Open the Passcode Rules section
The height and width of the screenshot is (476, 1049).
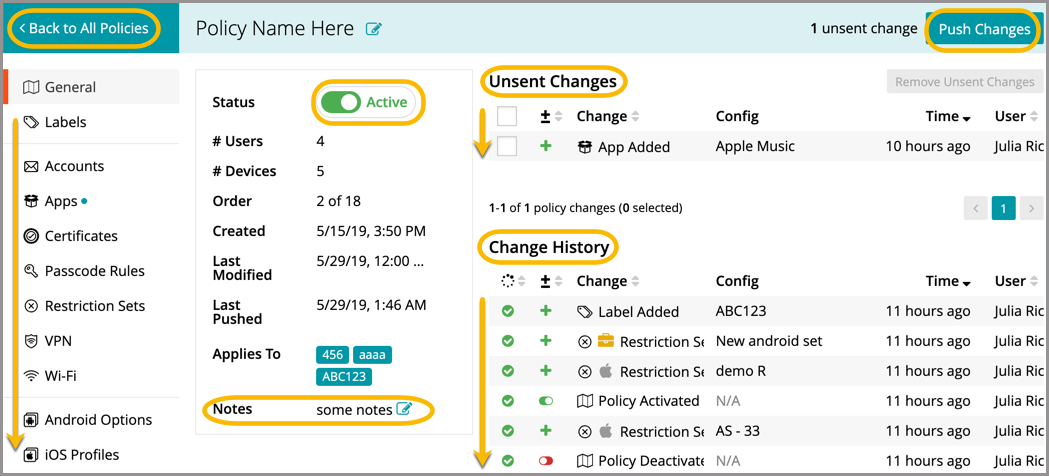click(x=94, y=271)
